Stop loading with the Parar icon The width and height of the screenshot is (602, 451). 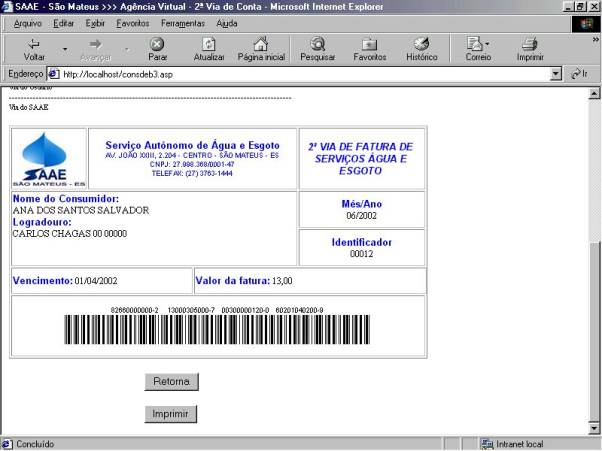(157, 44)
